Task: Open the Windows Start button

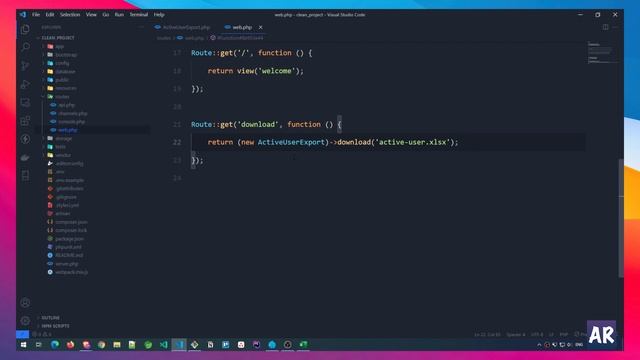Action: pos(23,345)
